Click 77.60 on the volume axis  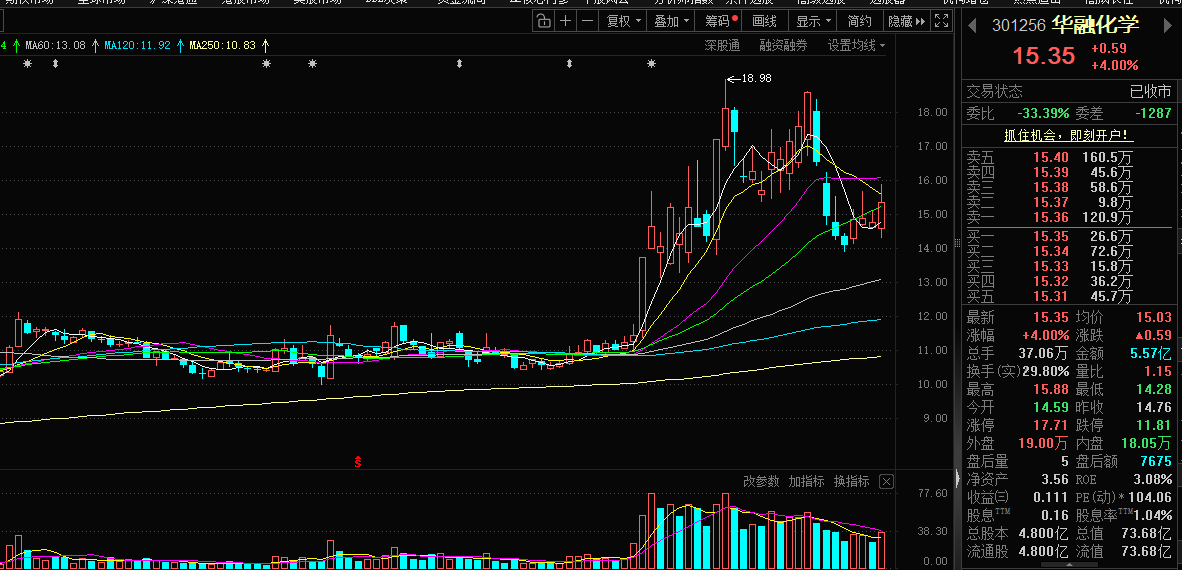coord(932,494)
